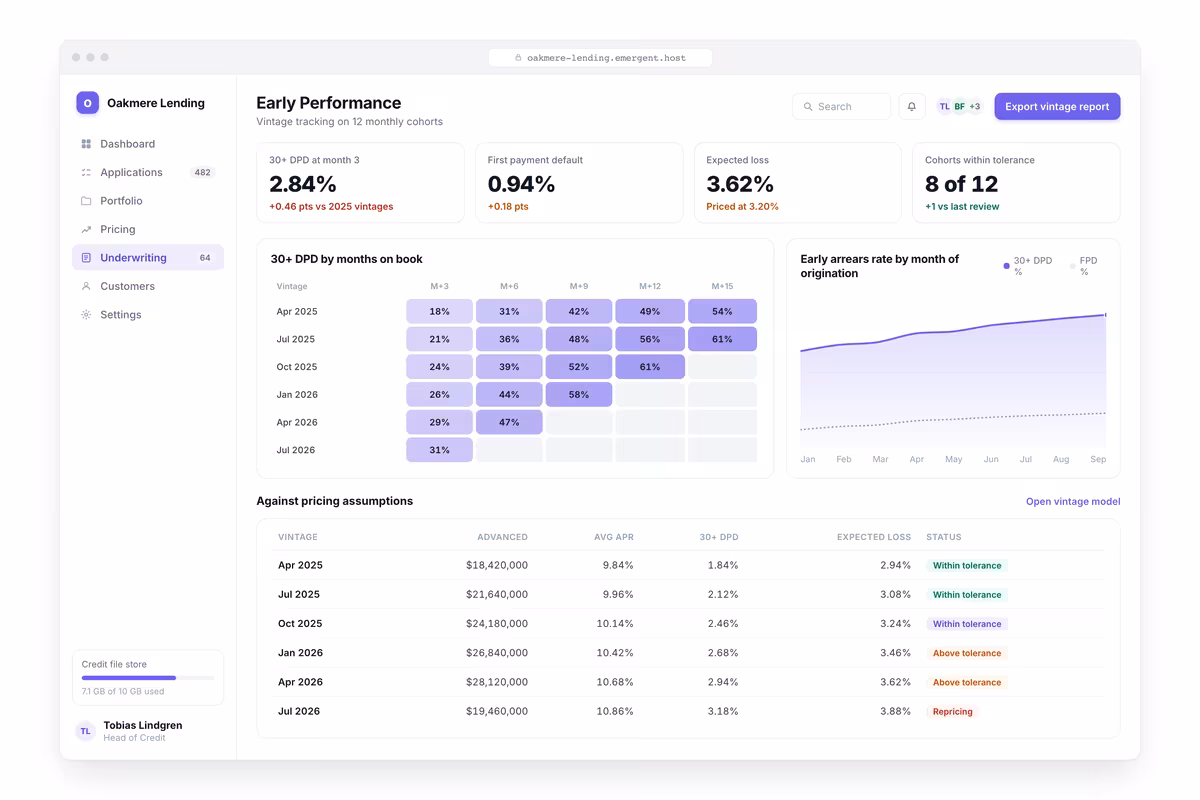1200x800 pixels.
Task: Click Jul 2026 M+3 cell 31%
Action: click(439, 450)
